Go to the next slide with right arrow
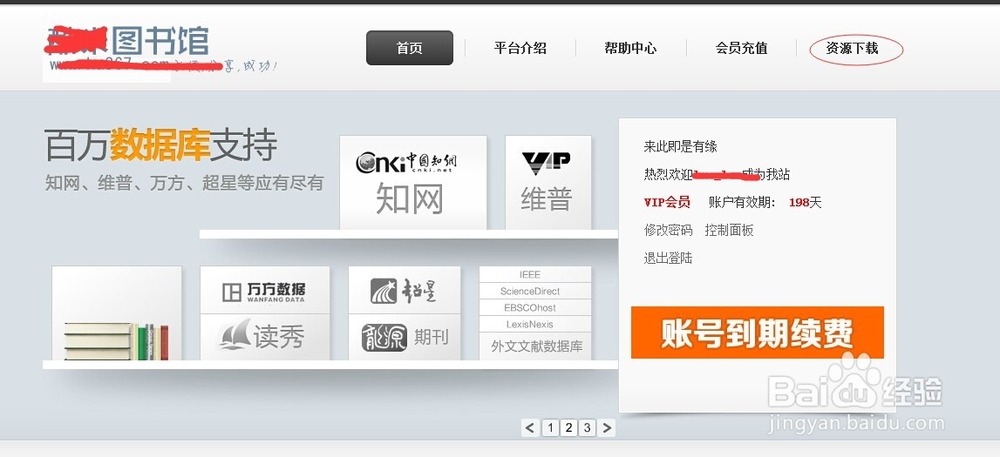This screenshot has height=457, width=1000. pos(608,428)
